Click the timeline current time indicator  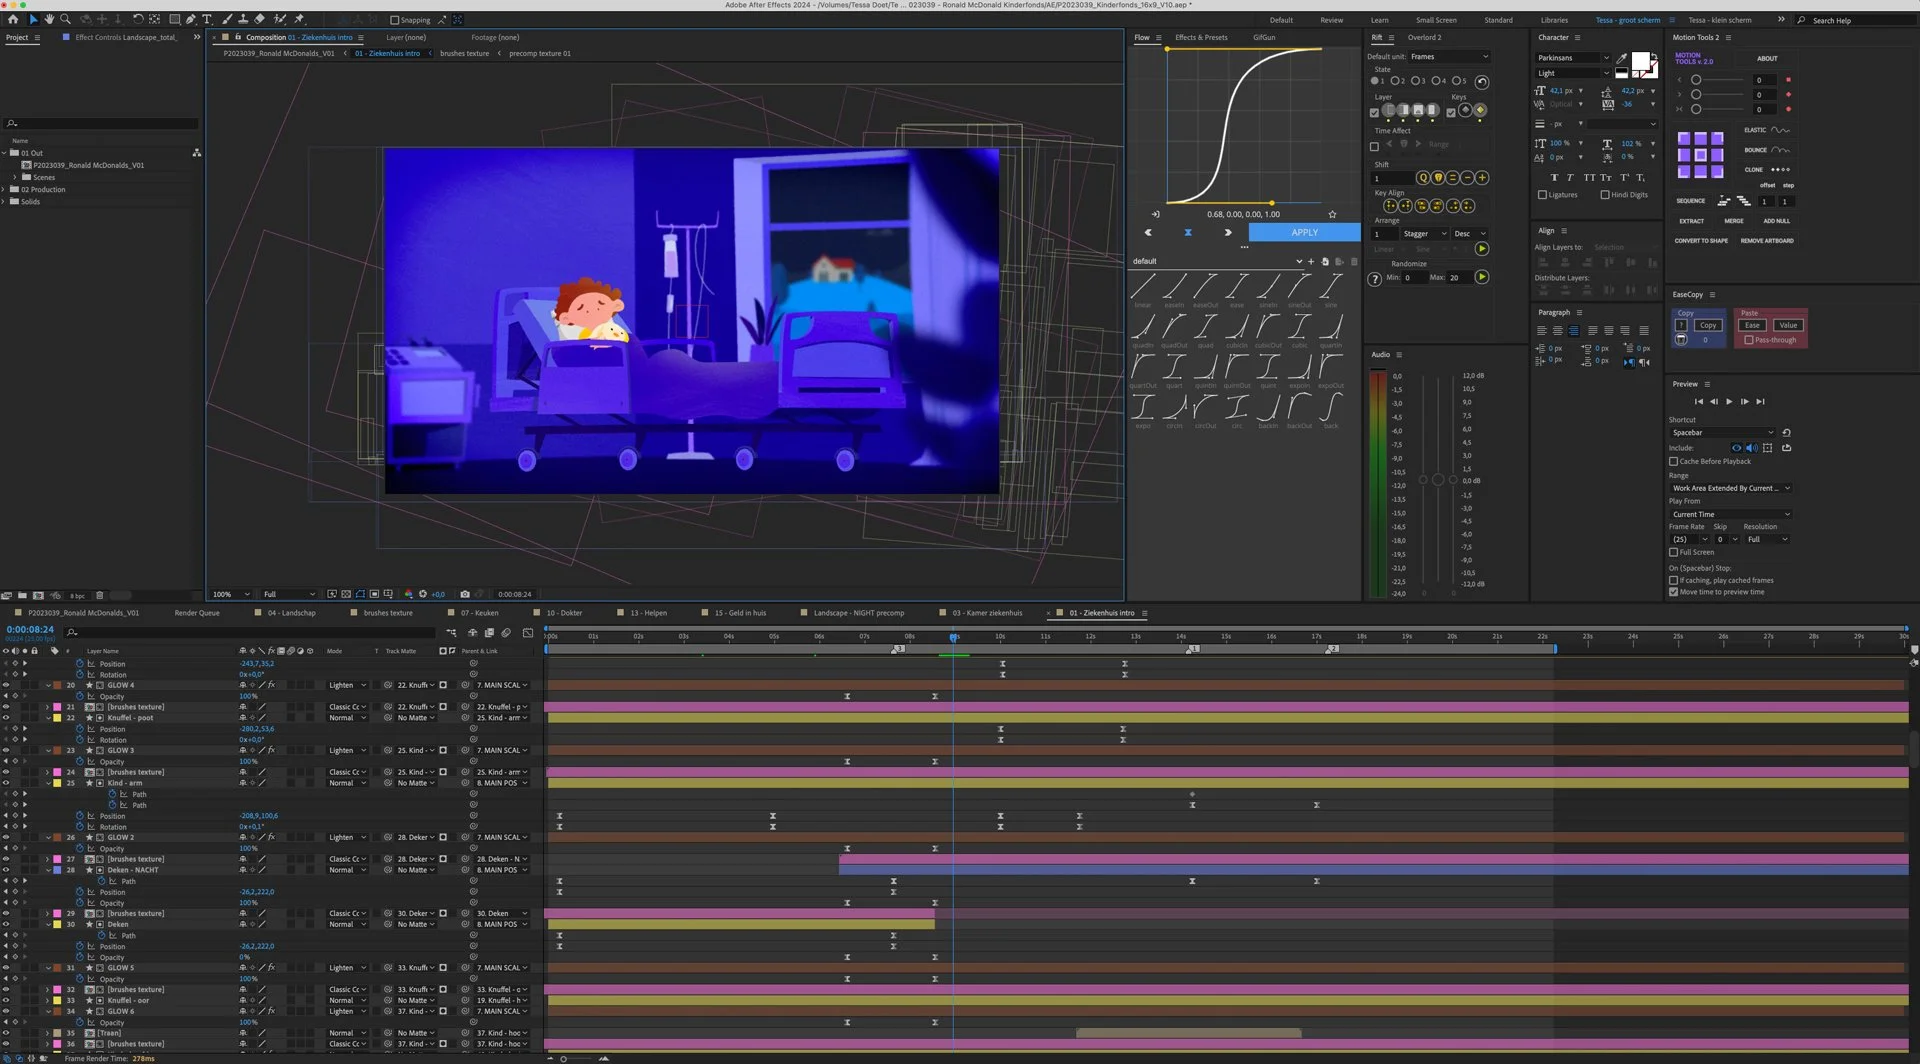coord(954,637)
